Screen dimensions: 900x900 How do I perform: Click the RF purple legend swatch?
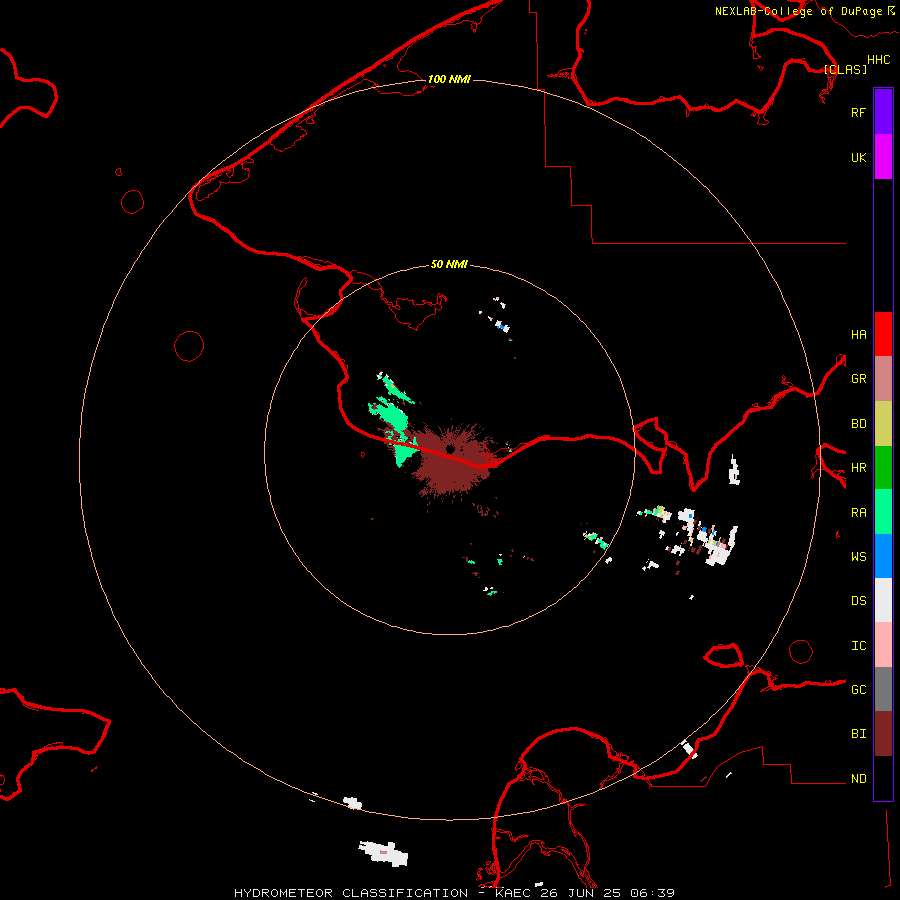(883, 112)
